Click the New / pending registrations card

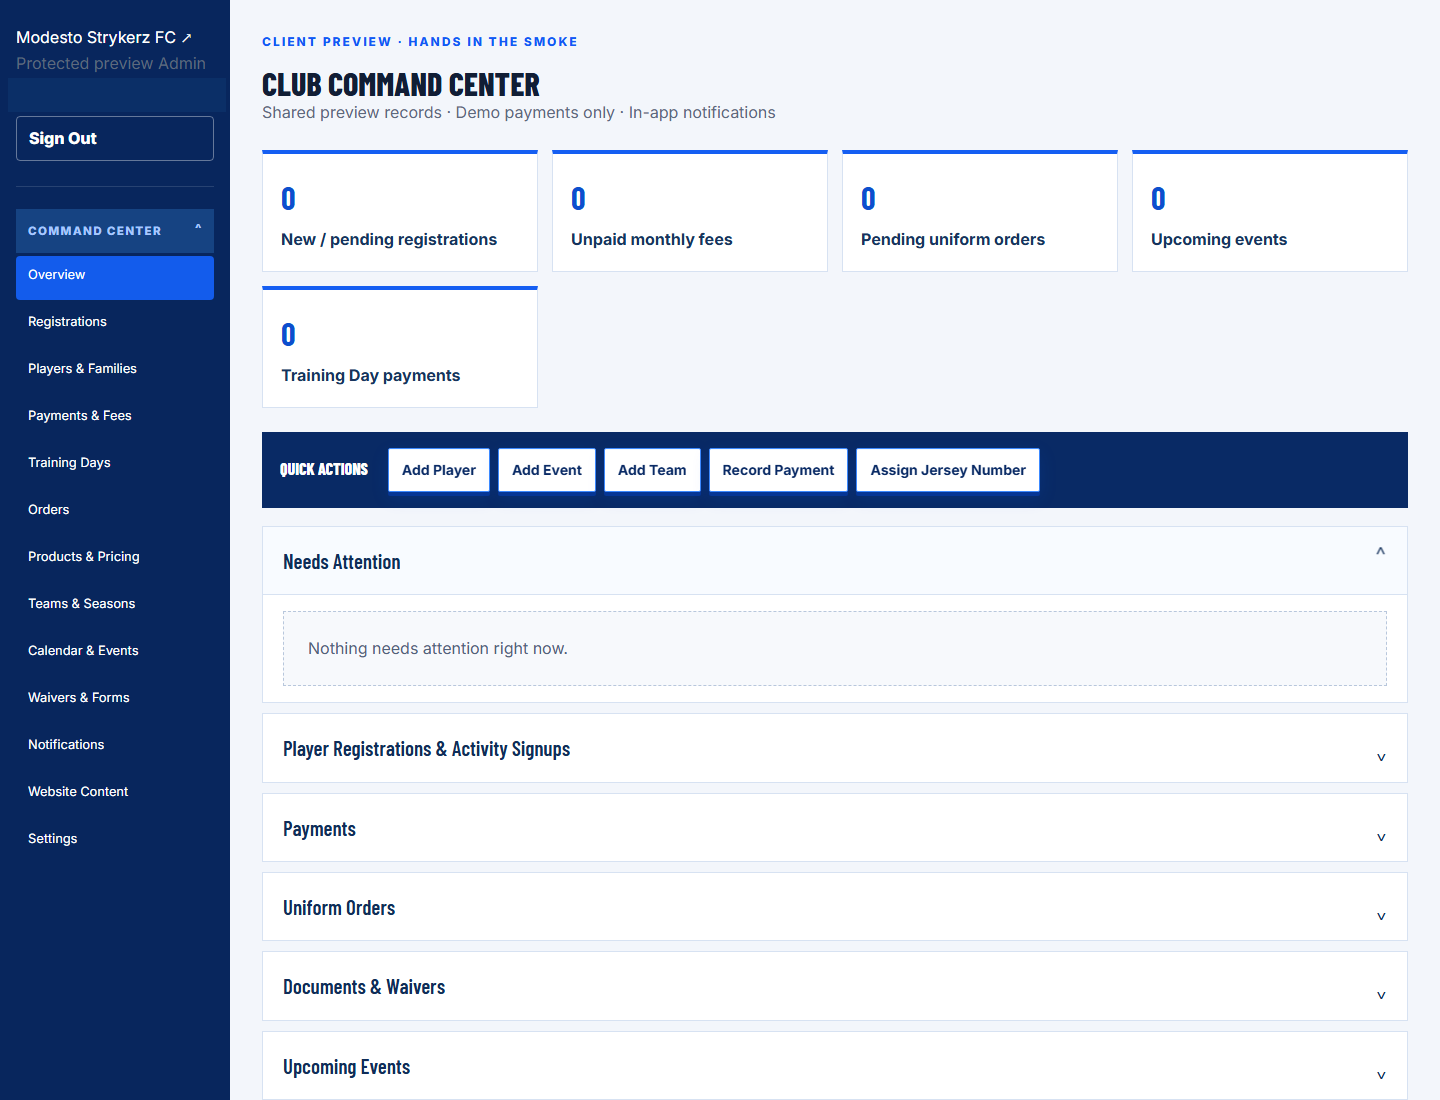tap(400, 211)
